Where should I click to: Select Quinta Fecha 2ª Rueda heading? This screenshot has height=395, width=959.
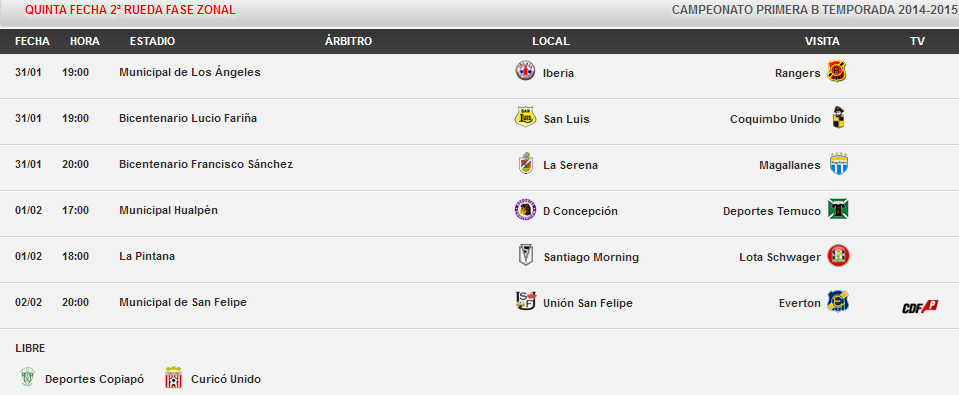point(130,10)
